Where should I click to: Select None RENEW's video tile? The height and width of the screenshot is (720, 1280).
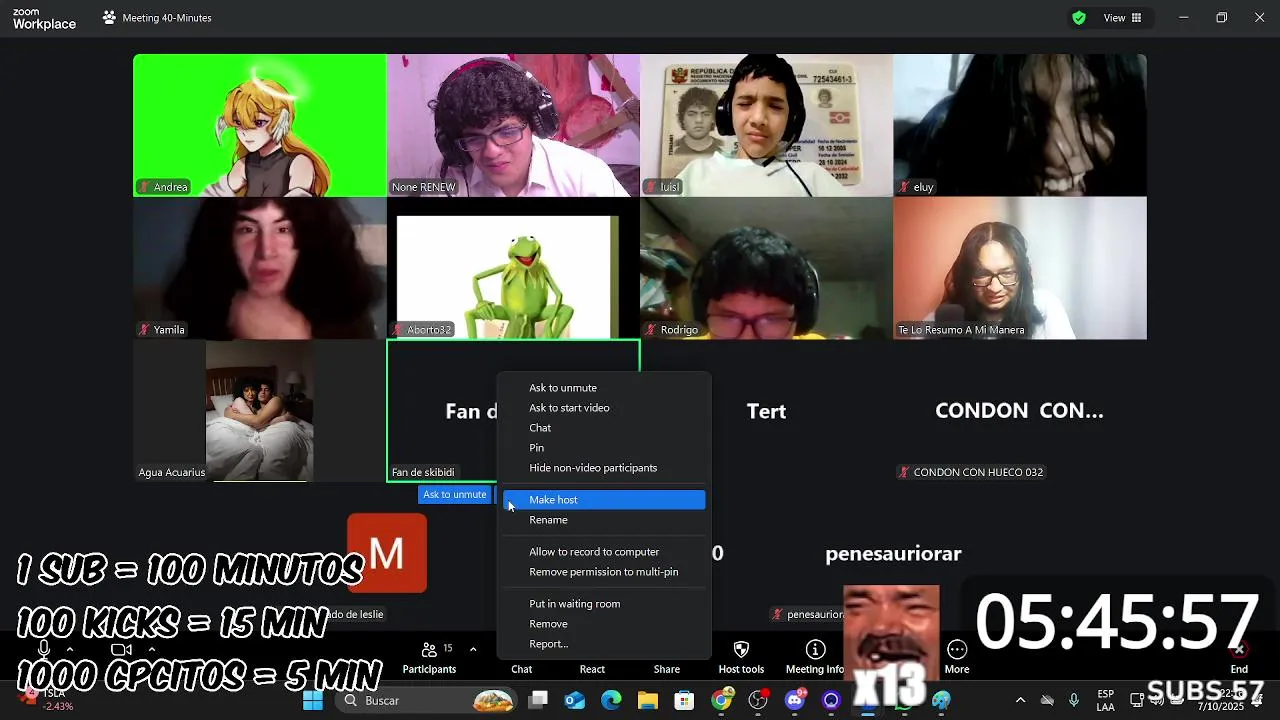[513, 125]
